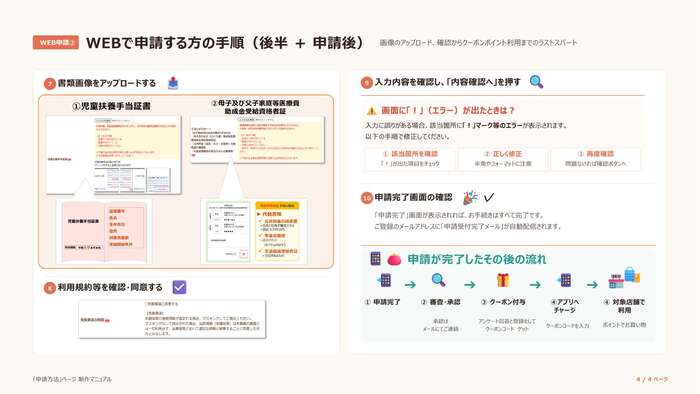Click the text mentioning 申請受付完了メール
Image resolution: width=700 pixels, height=394 pixels.
[467, 226]
